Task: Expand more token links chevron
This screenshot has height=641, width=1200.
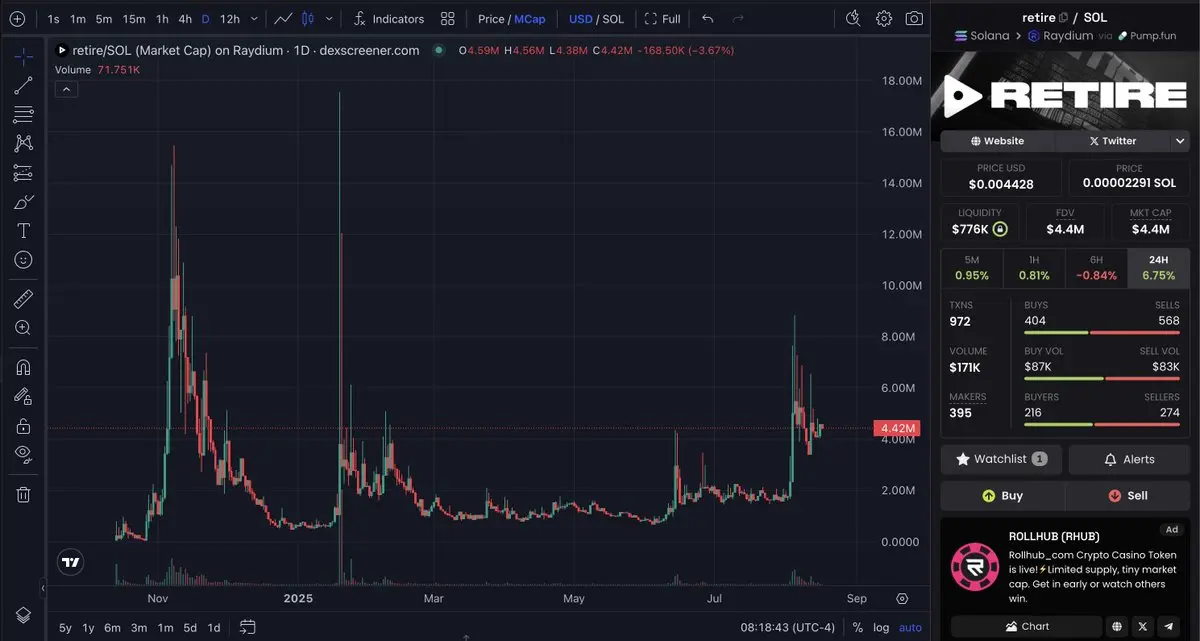Action: click(1180, 141)
